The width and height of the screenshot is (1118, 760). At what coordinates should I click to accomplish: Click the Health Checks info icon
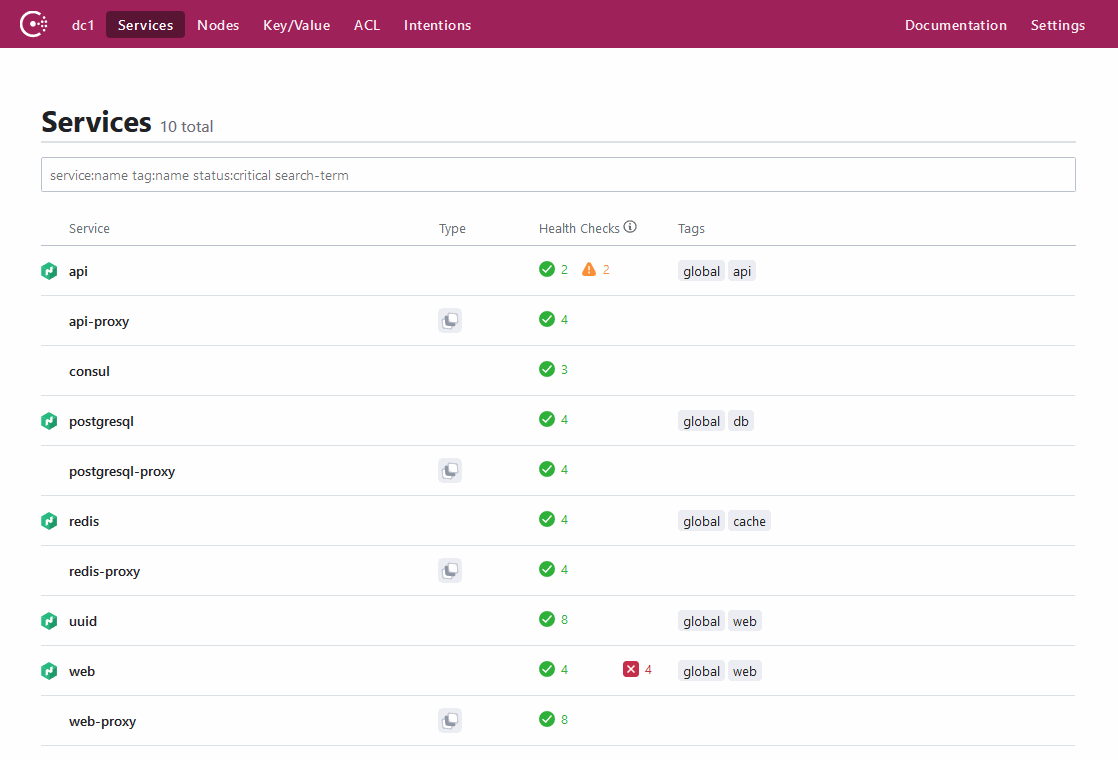[x=630, y=227]
